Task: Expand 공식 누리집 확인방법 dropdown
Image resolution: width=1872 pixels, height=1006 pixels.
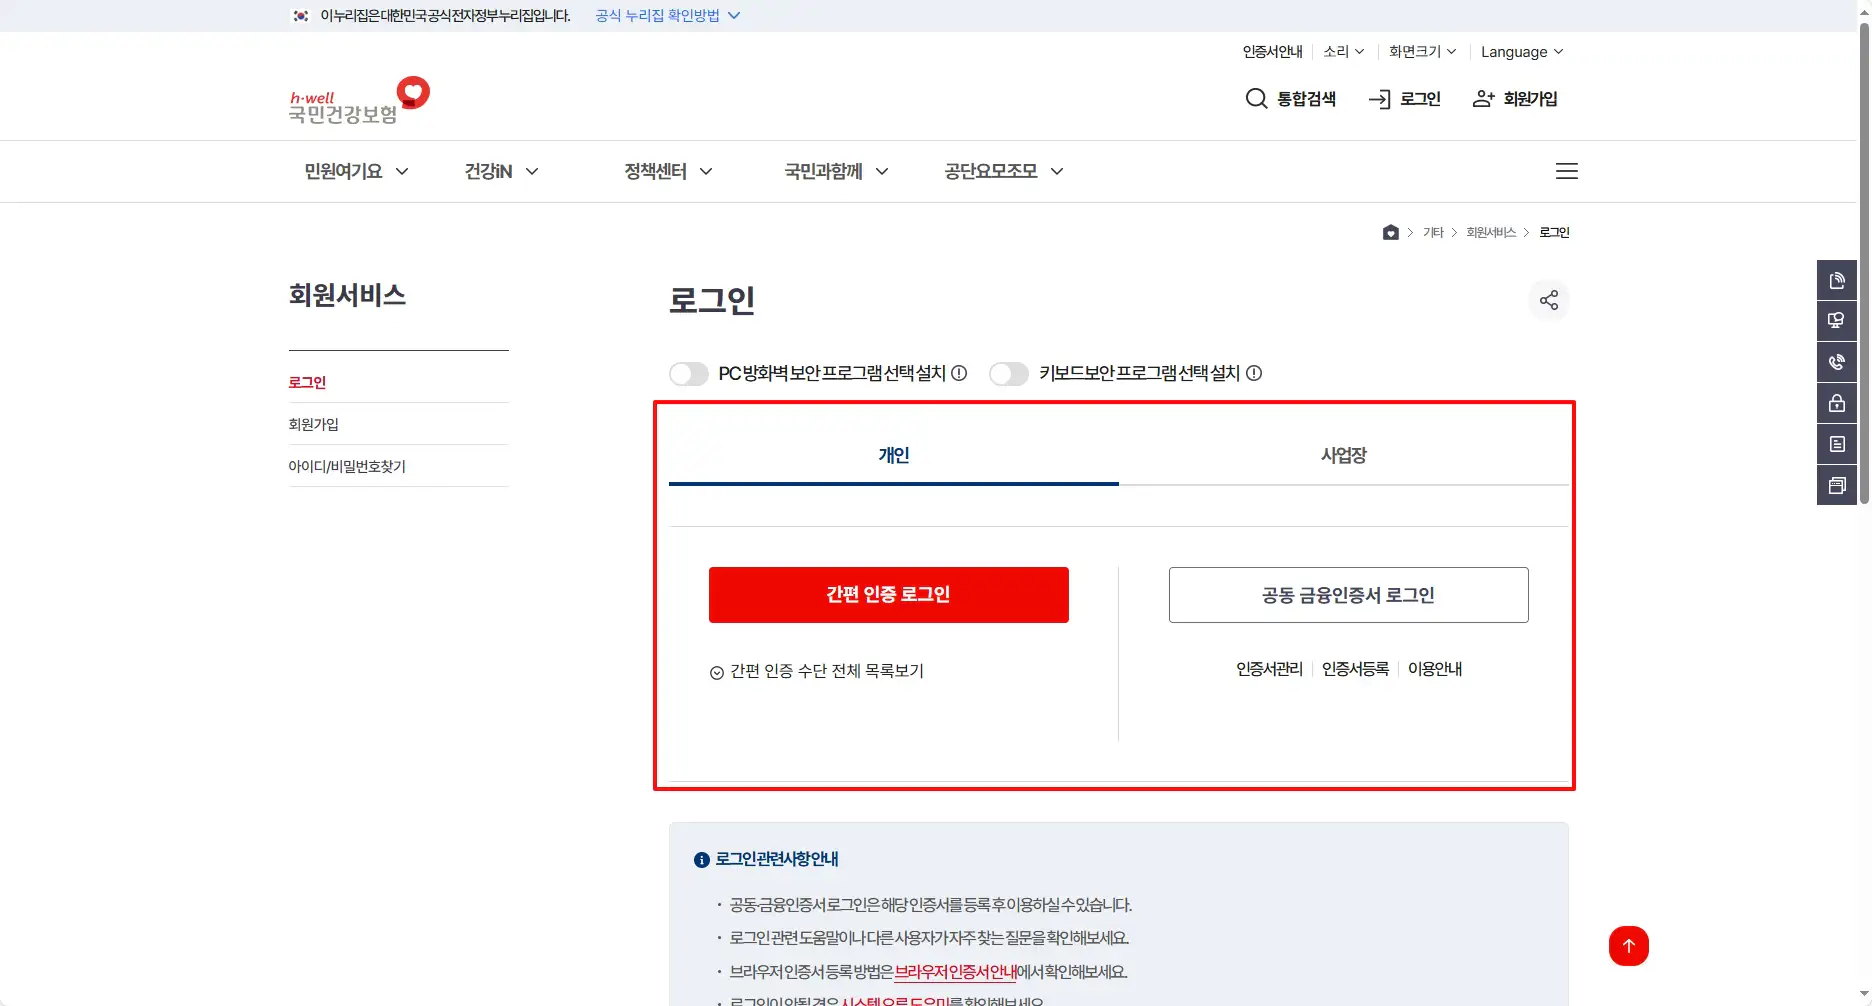Action: [667, 15]
